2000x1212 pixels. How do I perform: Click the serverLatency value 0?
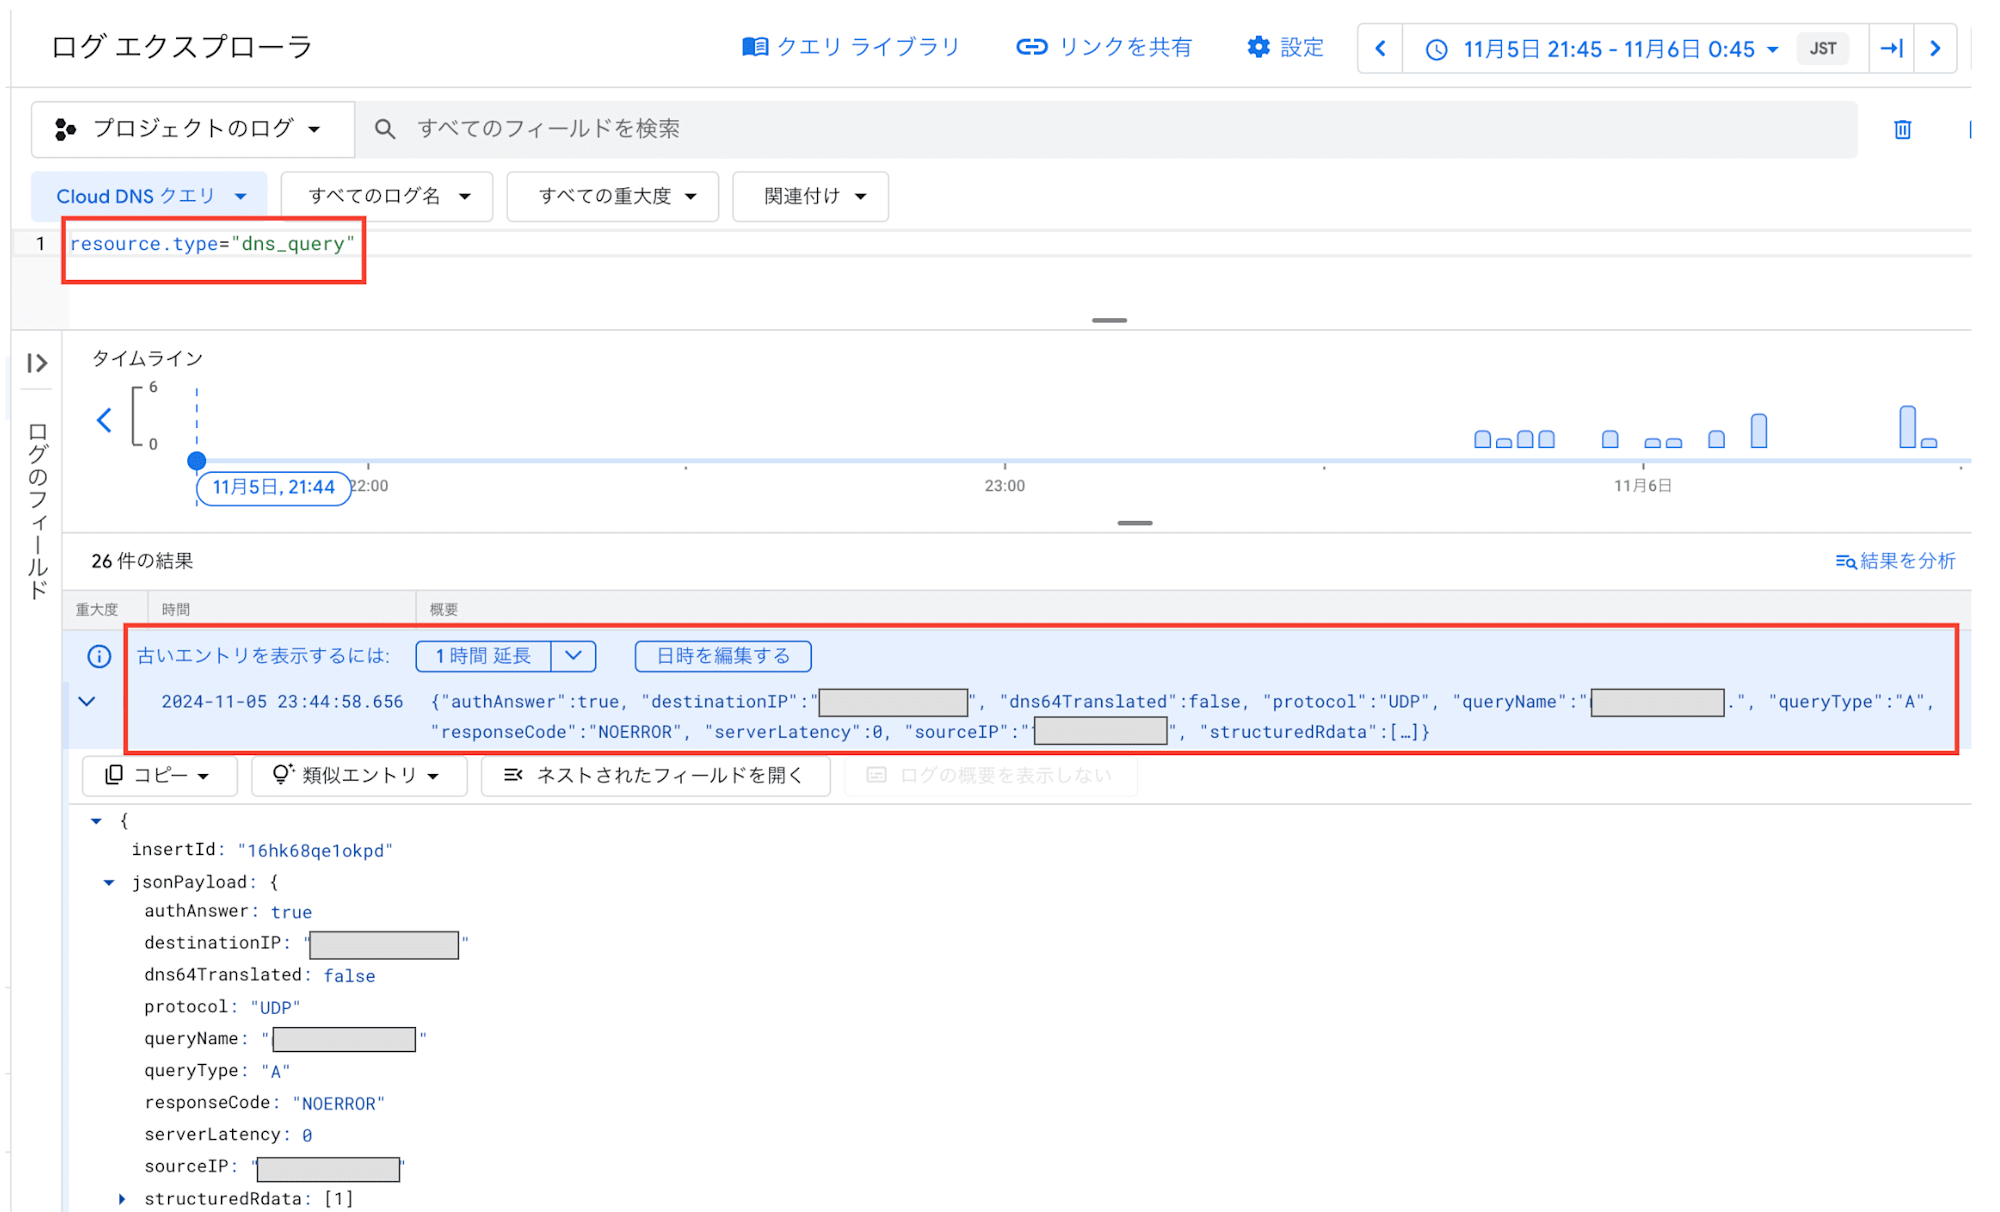pos(307,1135)
